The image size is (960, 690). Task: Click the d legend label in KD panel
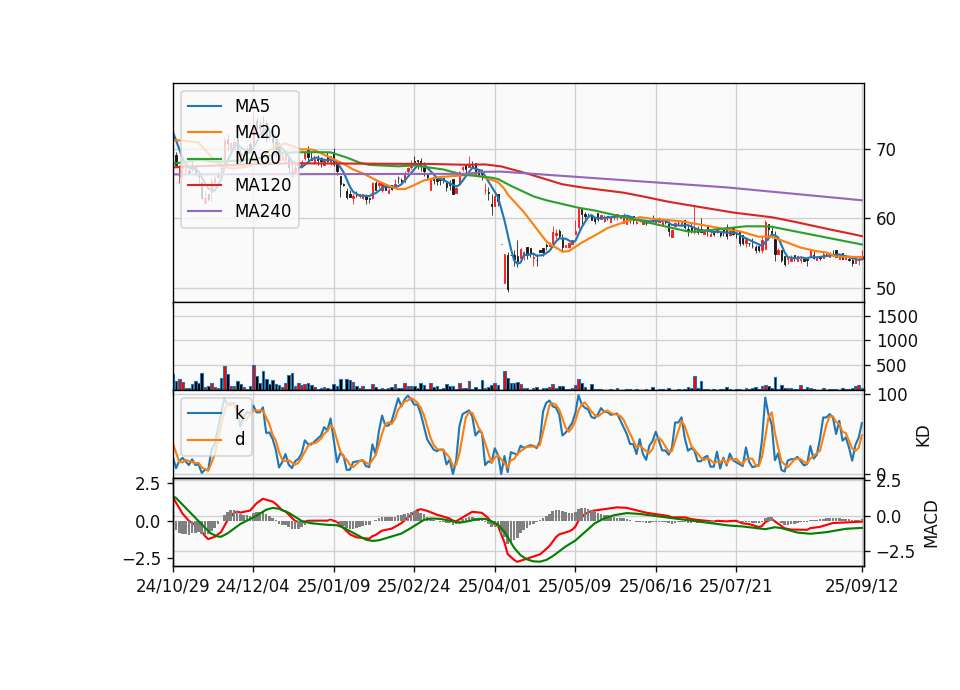pyautogui.click(x=240, y=439)
